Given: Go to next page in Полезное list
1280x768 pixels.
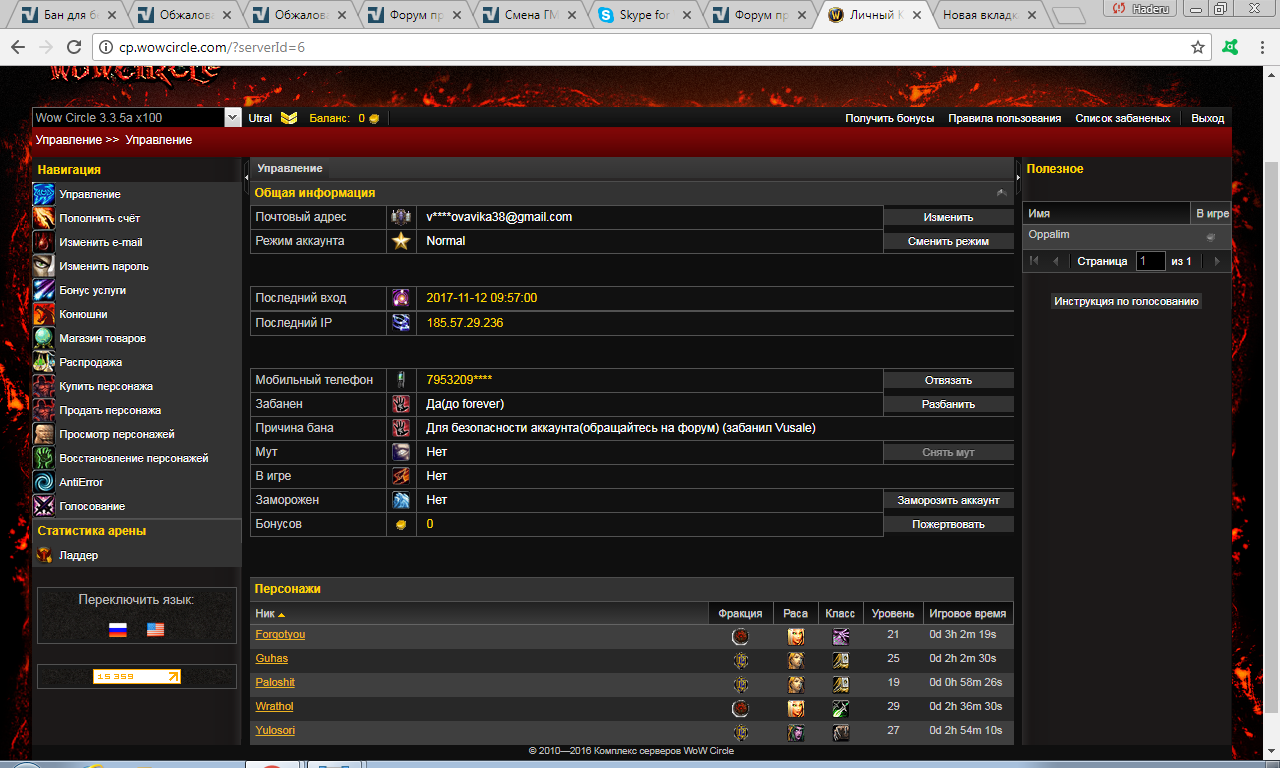Looking at the screenshot, I should point(1216,261).
